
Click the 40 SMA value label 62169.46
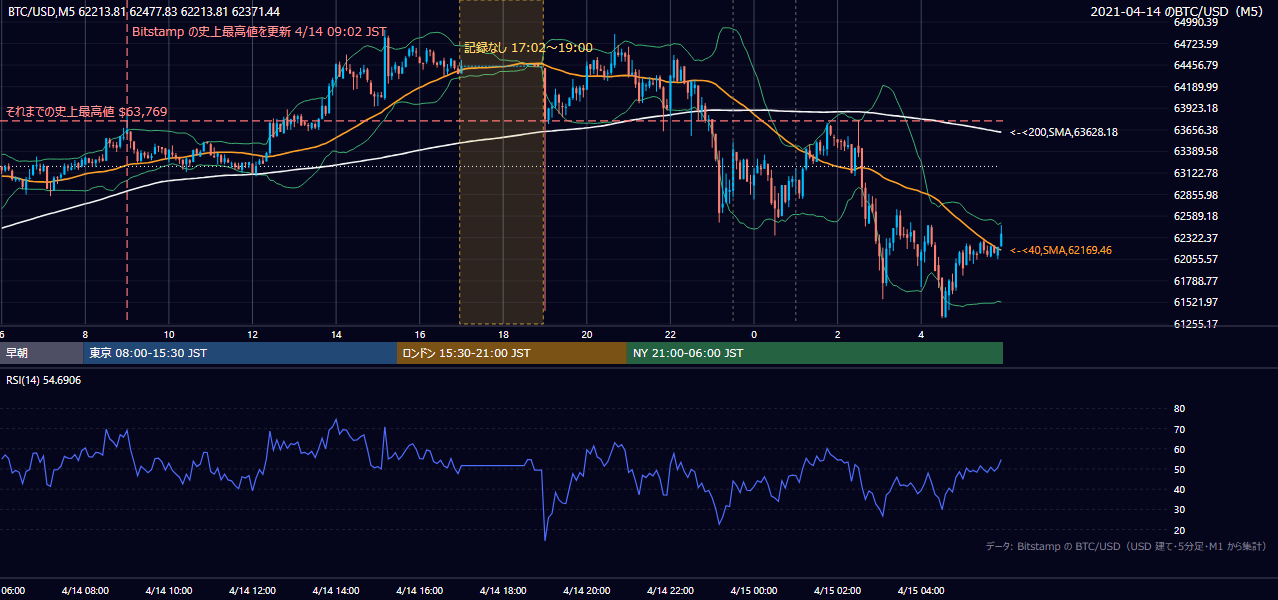[x=1061, y=250]
